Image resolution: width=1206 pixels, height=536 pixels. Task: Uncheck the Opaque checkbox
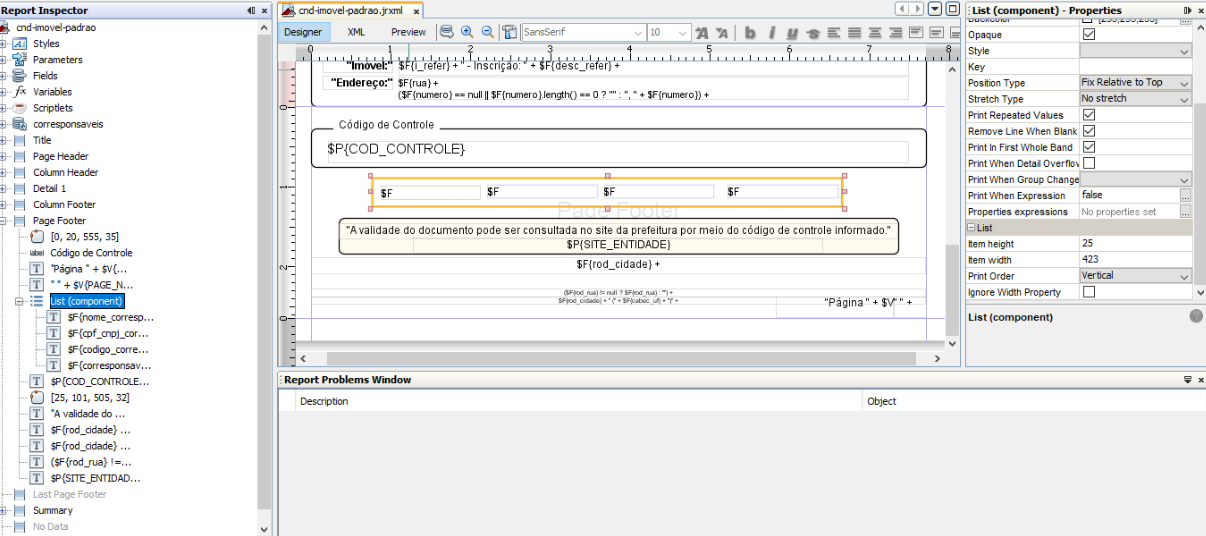[x=1089, y=35]
